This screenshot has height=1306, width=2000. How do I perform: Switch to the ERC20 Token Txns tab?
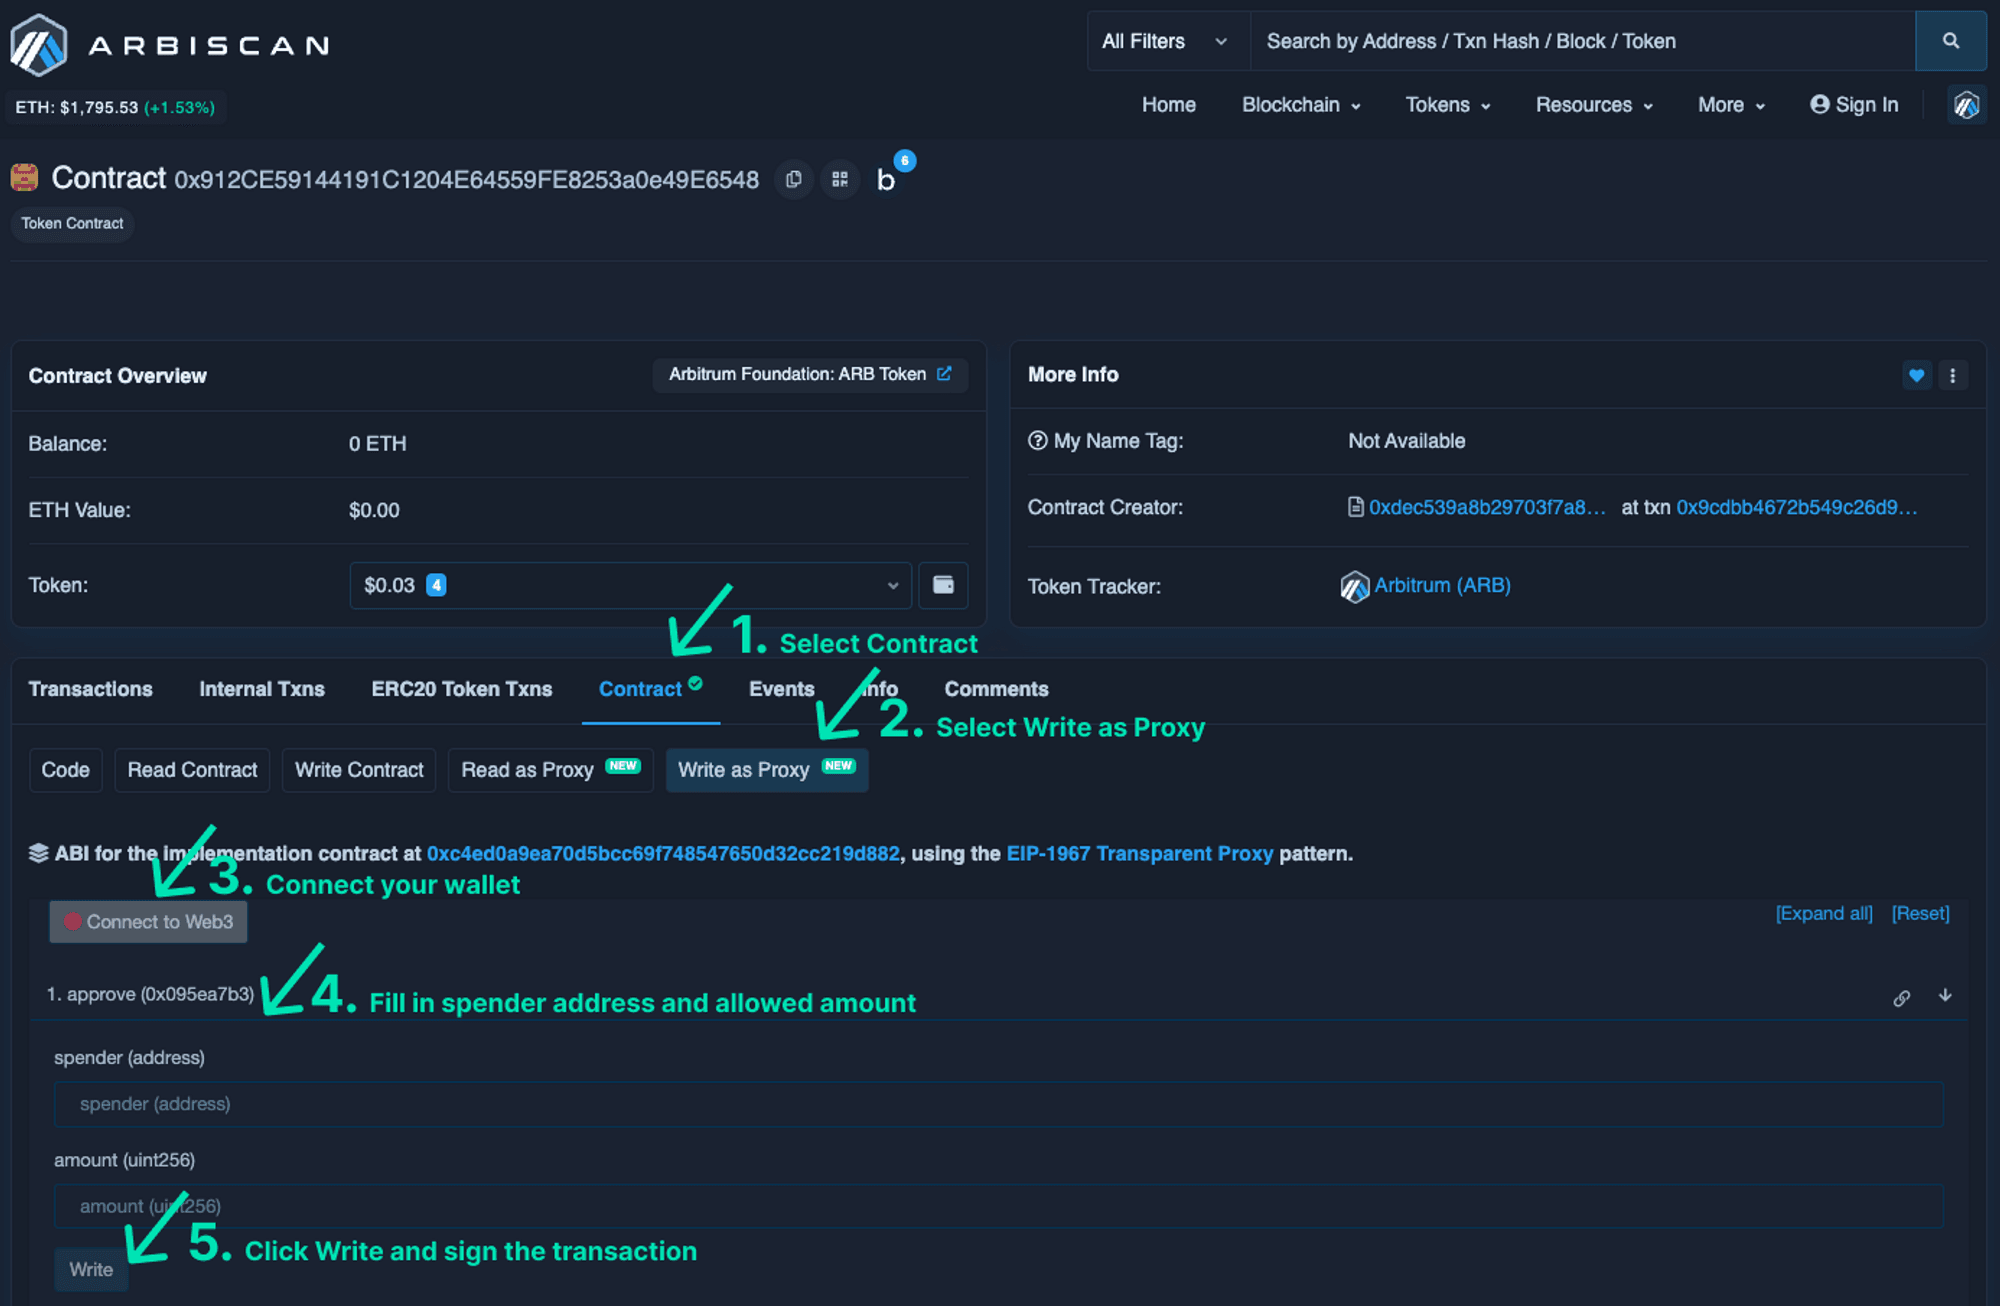(x=461, y=688)
